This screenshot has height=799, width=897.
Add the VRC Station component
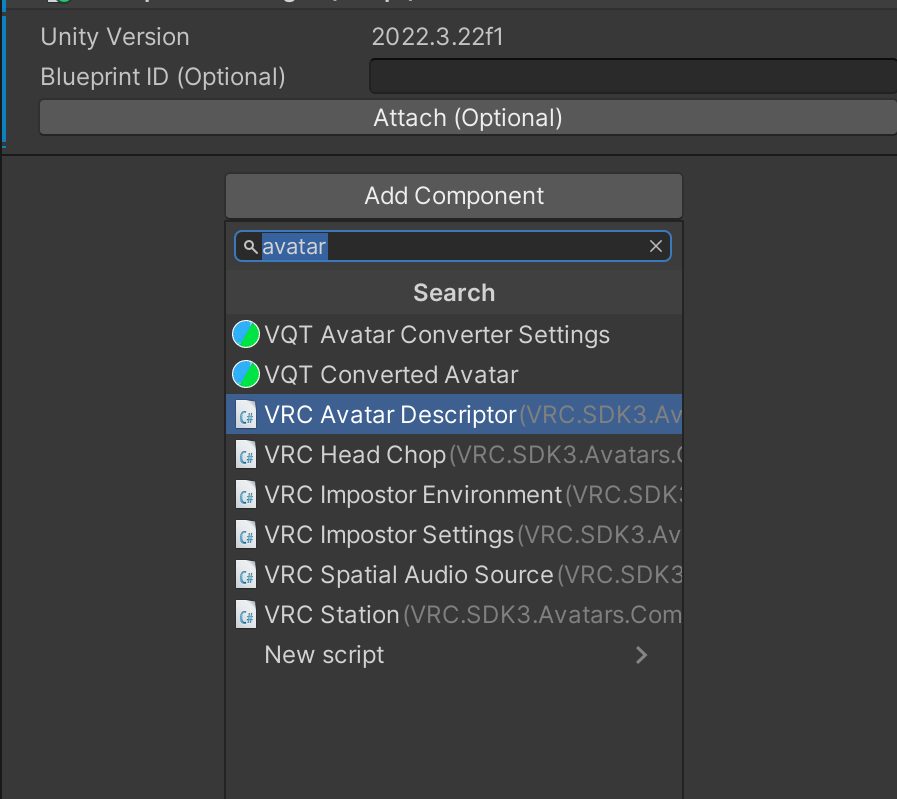pyautogui.click(x=332, y=615)
